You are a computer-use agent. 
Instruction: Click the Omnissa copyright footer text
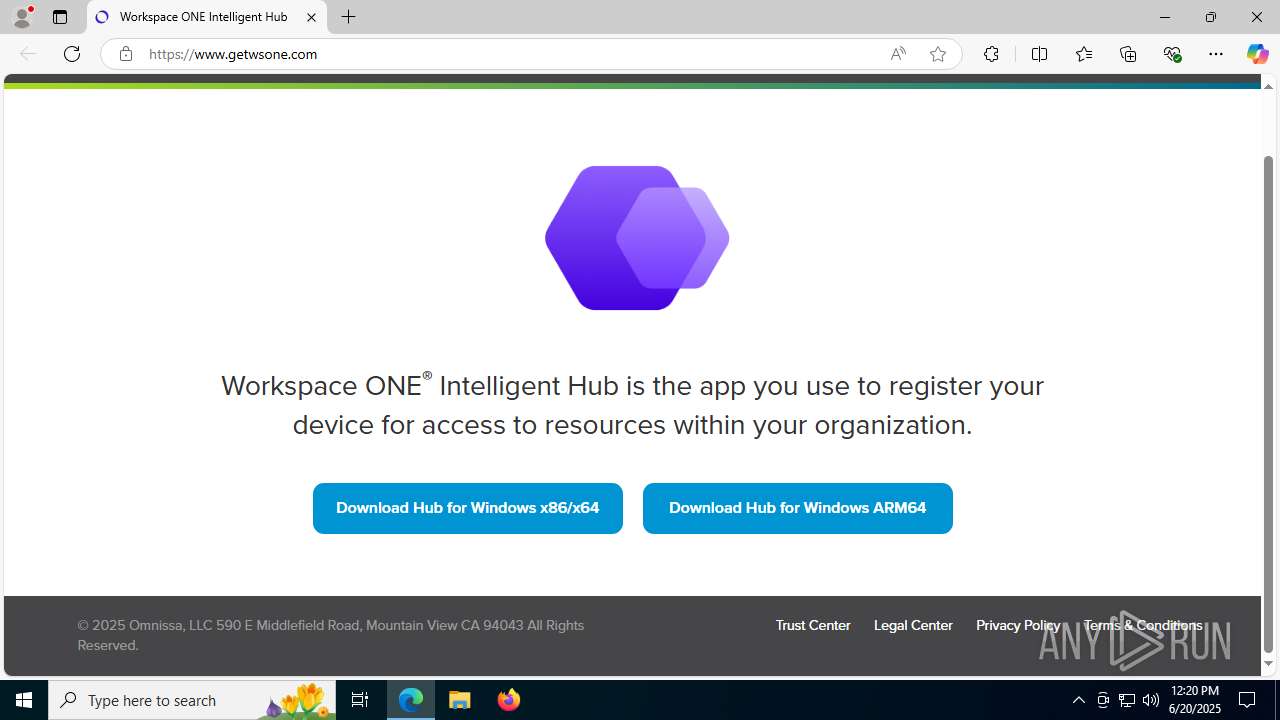point(331,635)
